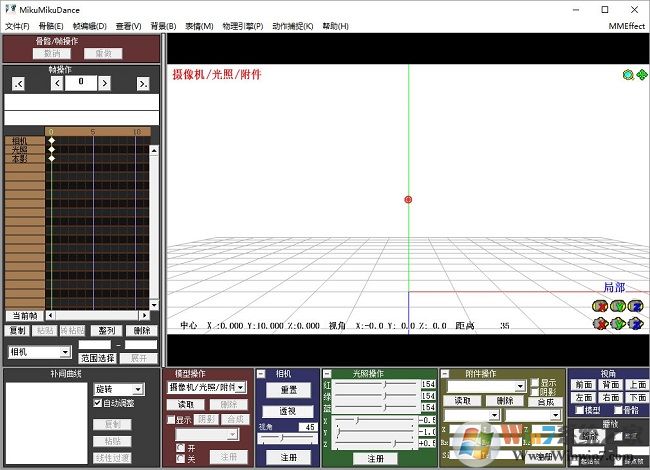Jump to the next keyframe with >. button
This screenshot has height=470, width=650.
click(143, 84)
